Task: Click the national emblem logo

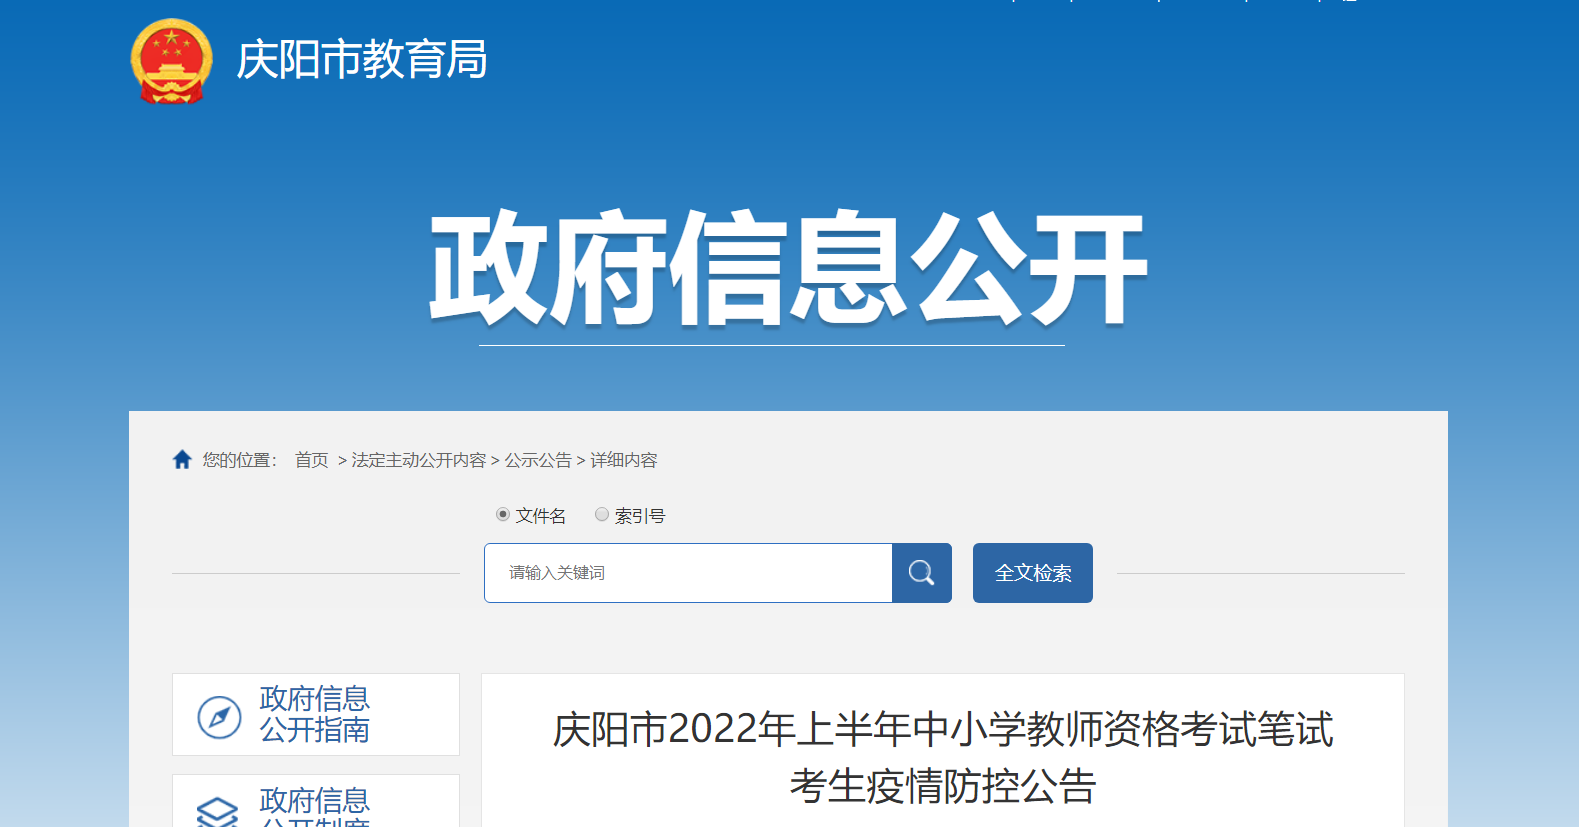Action: click(172, 61)
